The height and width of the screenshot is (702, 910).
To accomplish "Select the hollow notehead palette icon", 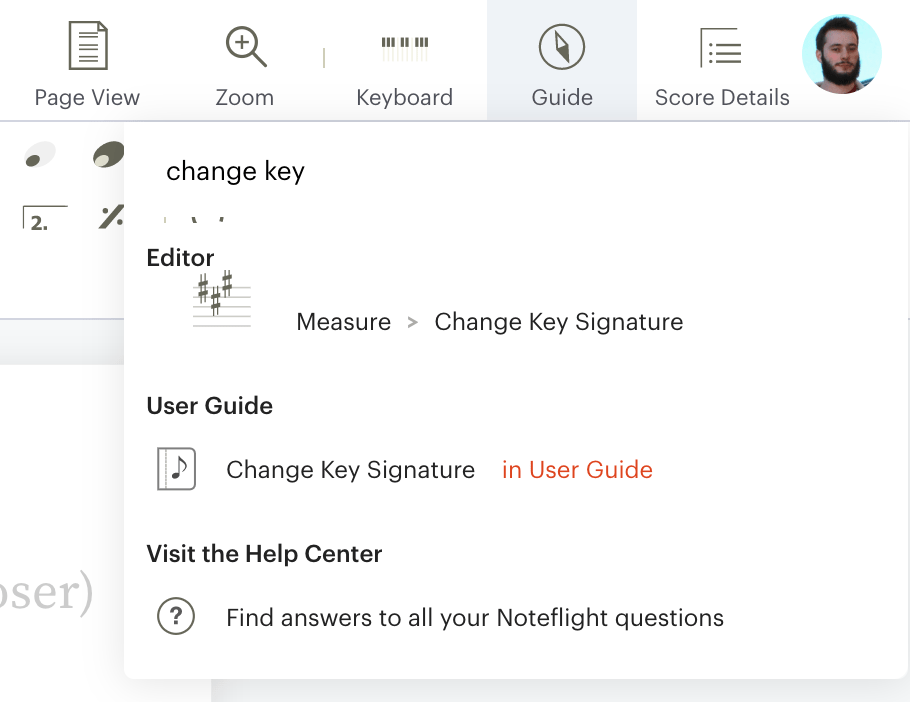I will click(x=41, y=155).
